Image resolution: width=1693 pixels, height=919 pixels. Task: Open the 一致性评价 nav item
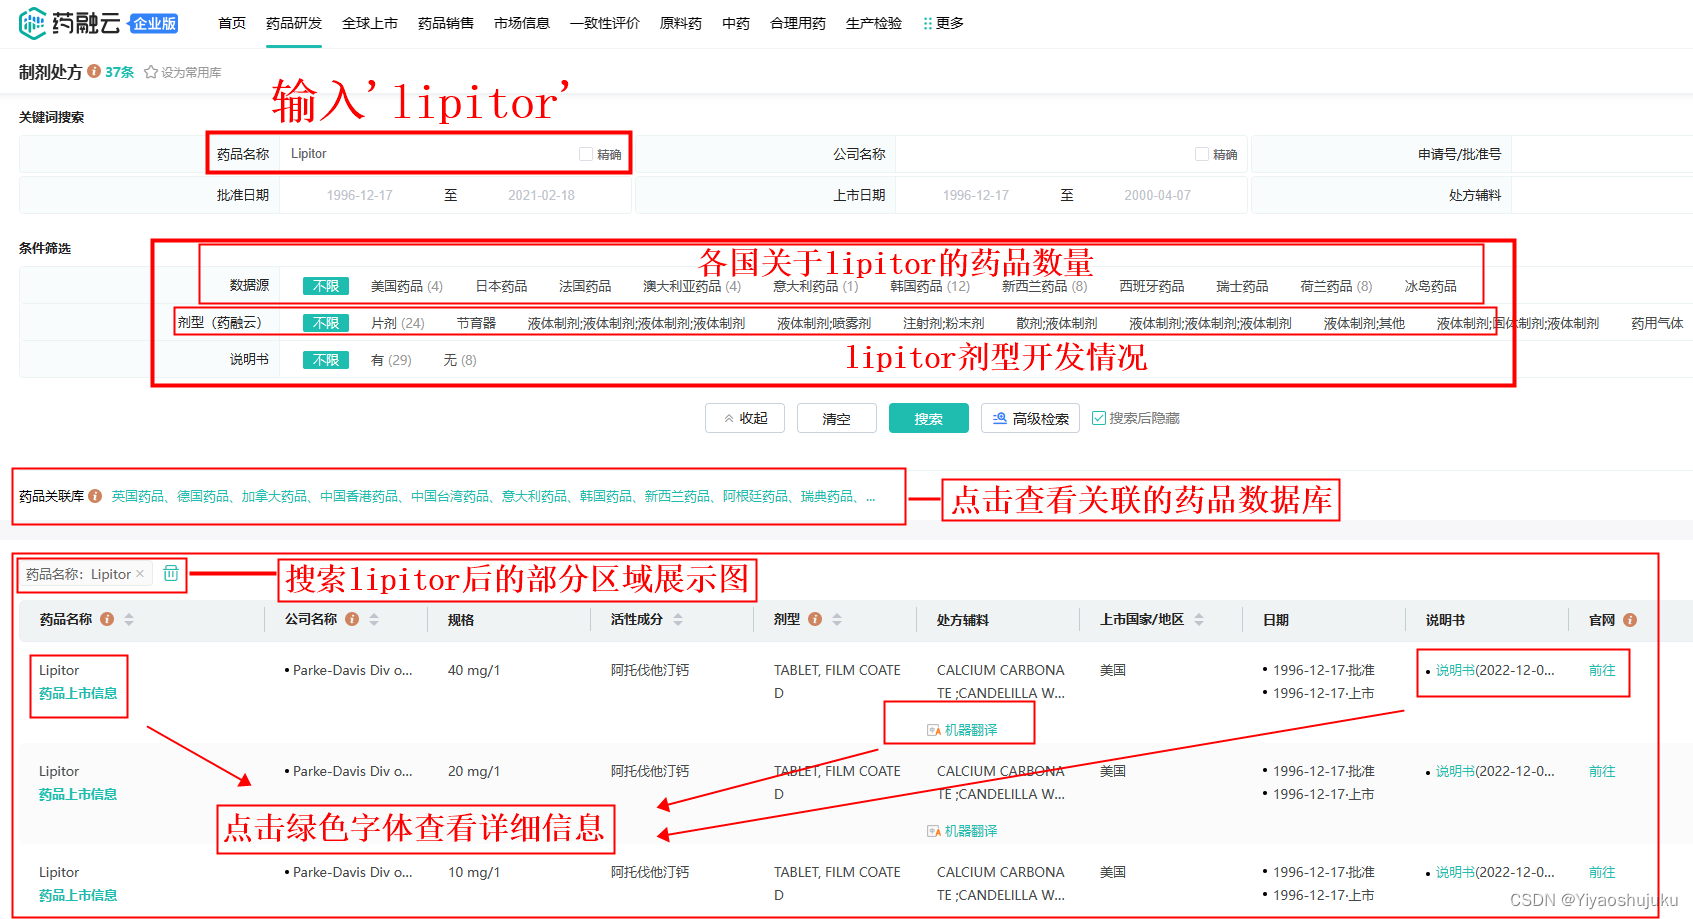pos(605,23)
